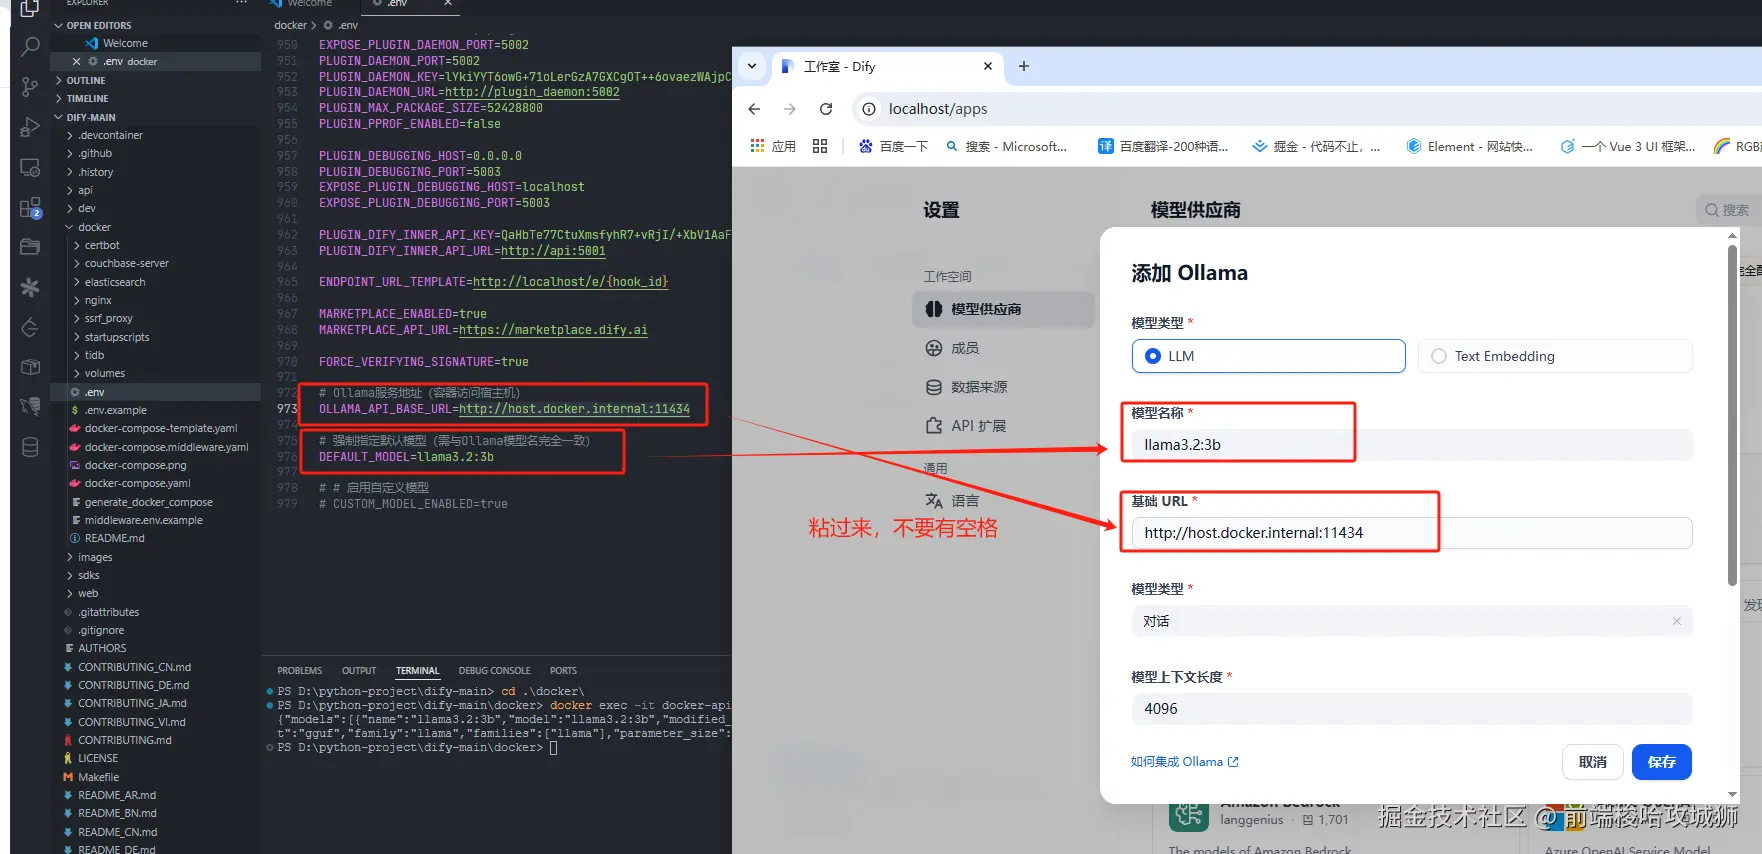Open the 一个 Vue 3 UI 框架 bookmark

tap(1628, 146)
